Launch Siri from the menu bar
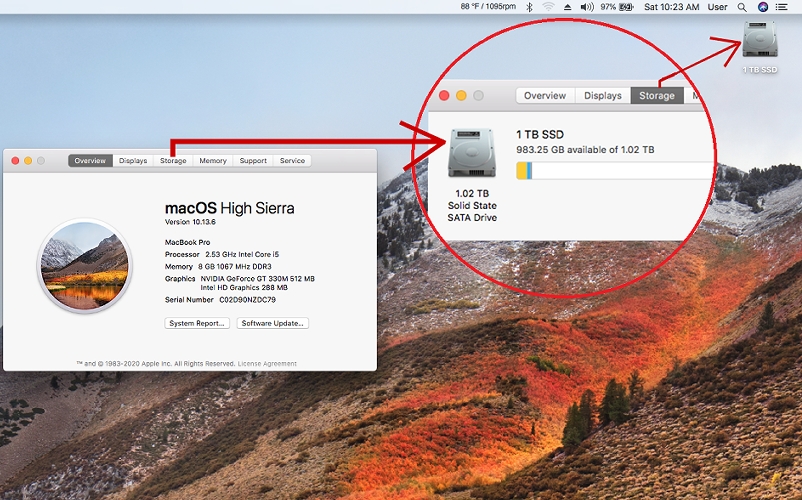The height and width of the screenshot is (500, 802). coord(763,7)
